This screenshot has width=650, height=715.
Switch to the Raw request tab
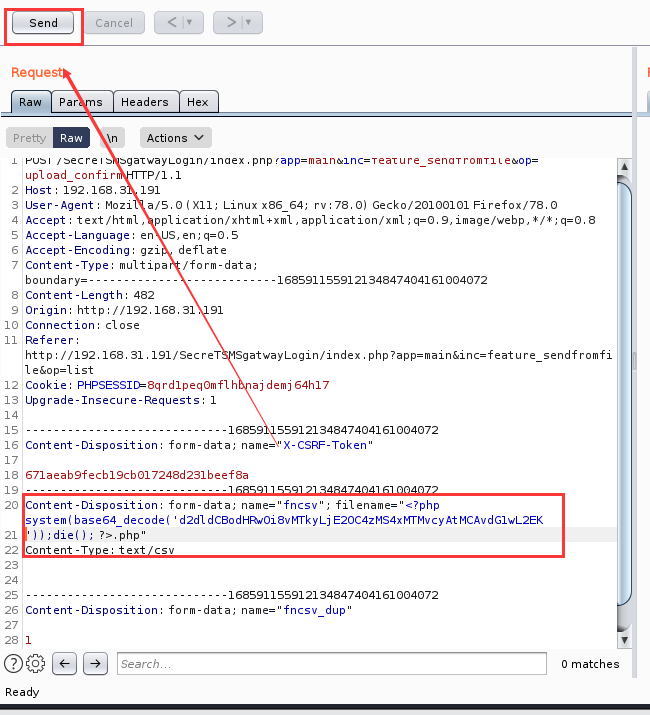[30, 102]
